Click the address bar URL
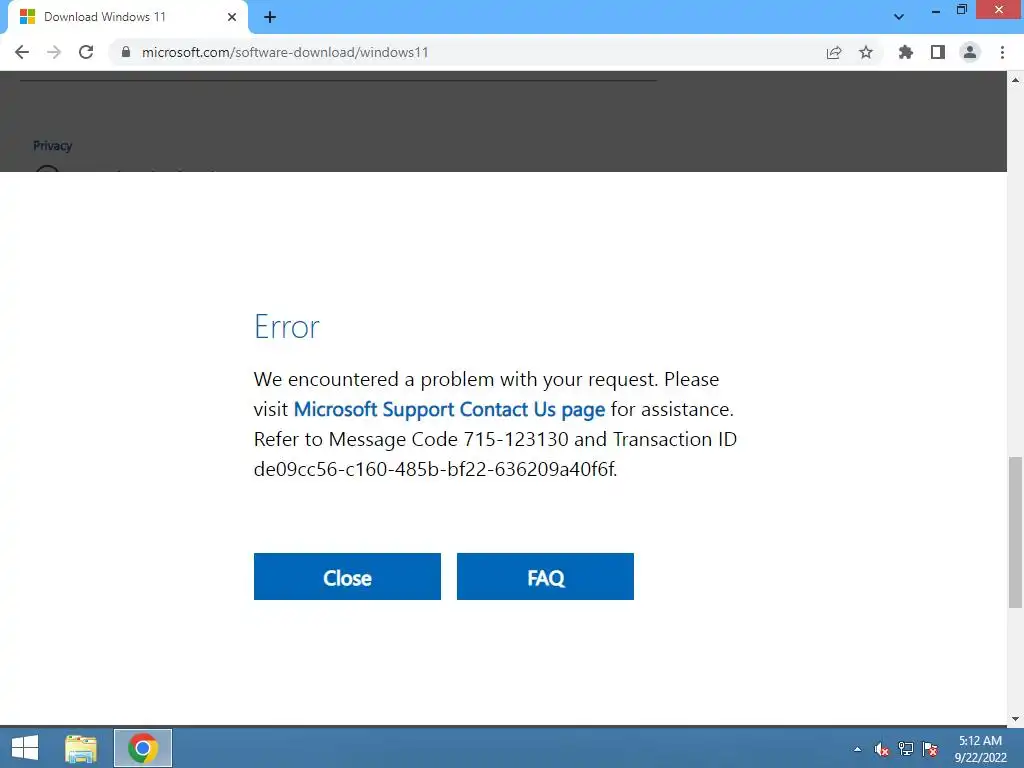The height and width of the screenshot is (768, 1024). pyautogui.click(x=285, y=52)
